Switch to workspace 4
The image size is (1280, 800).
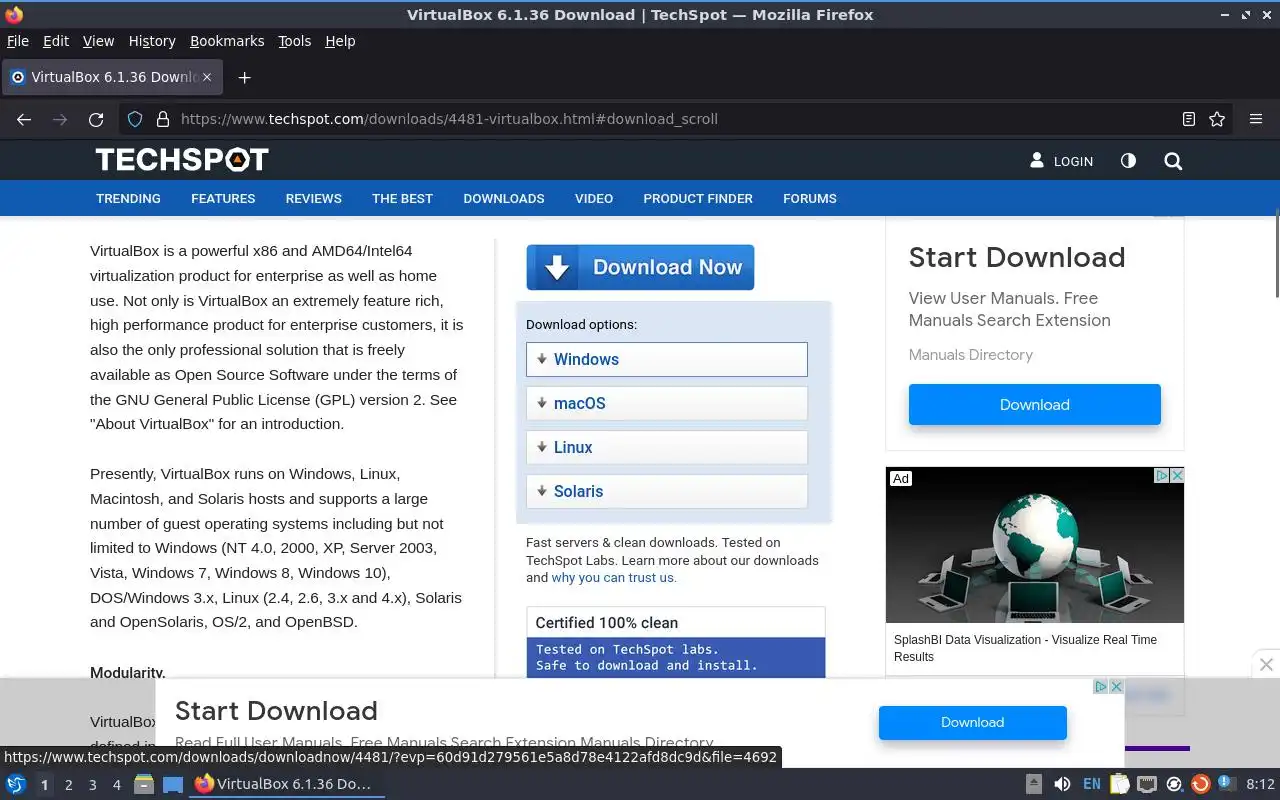pos(117,785)
